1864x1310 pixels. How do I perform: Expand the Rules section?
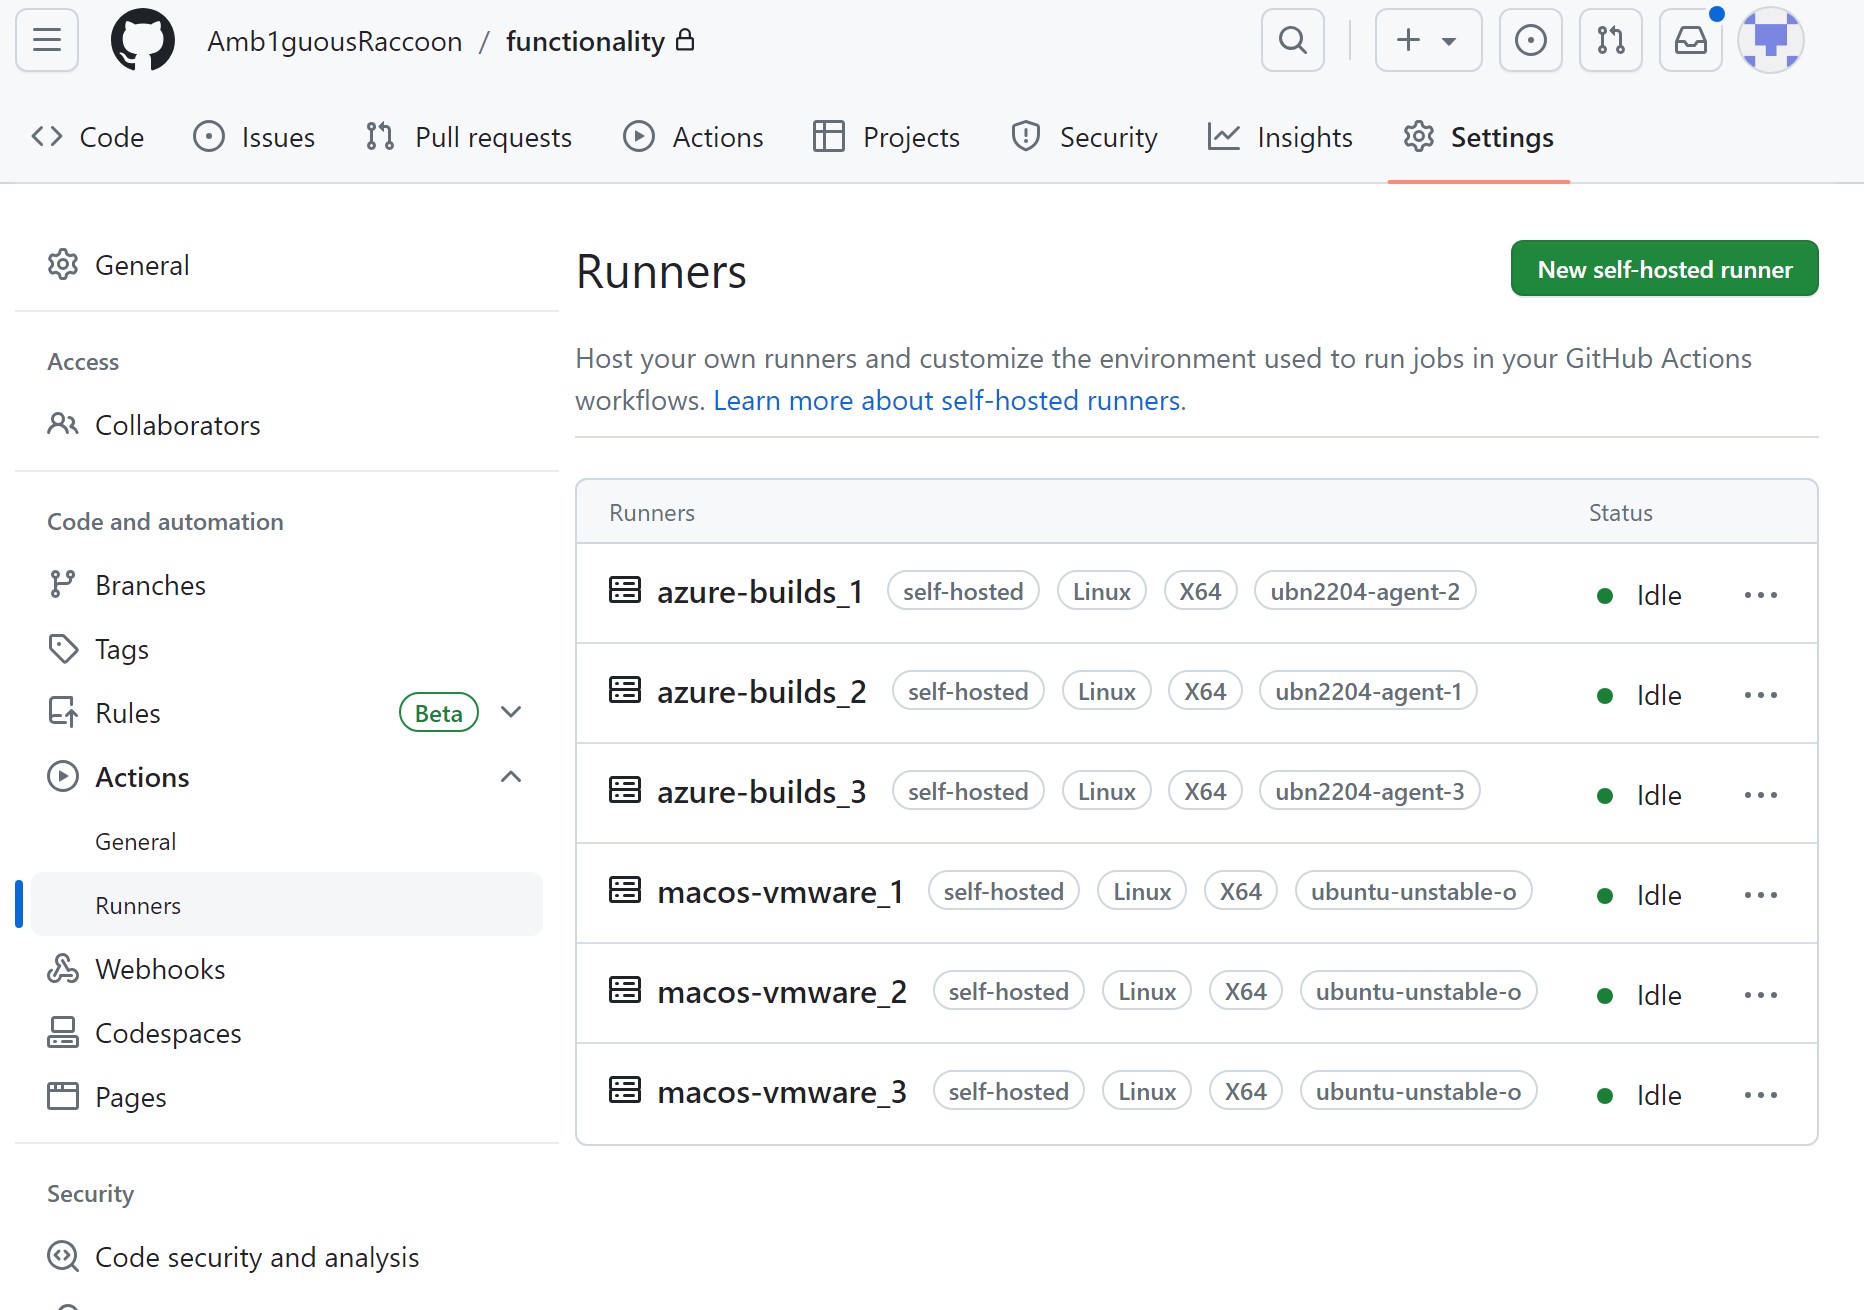pos(511,712)
